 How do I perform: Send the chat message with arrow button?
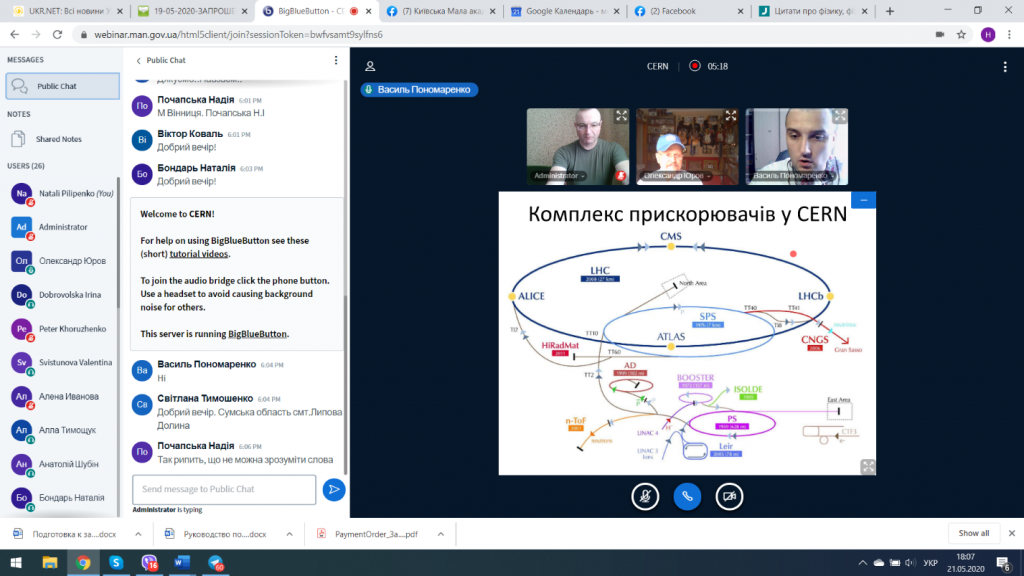click(x=334, y=489)
